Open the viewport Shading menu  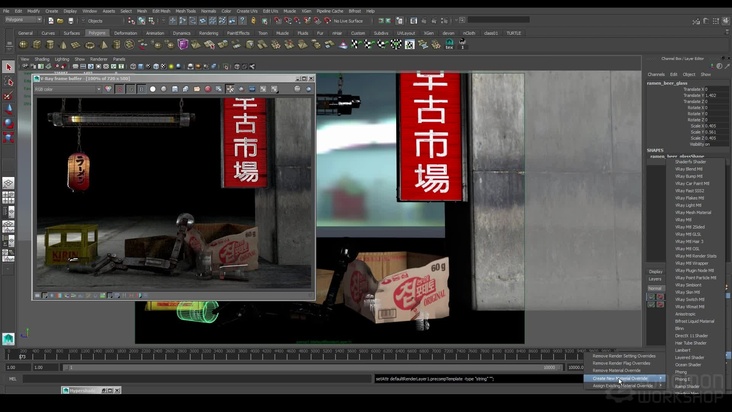coord(42,59)
